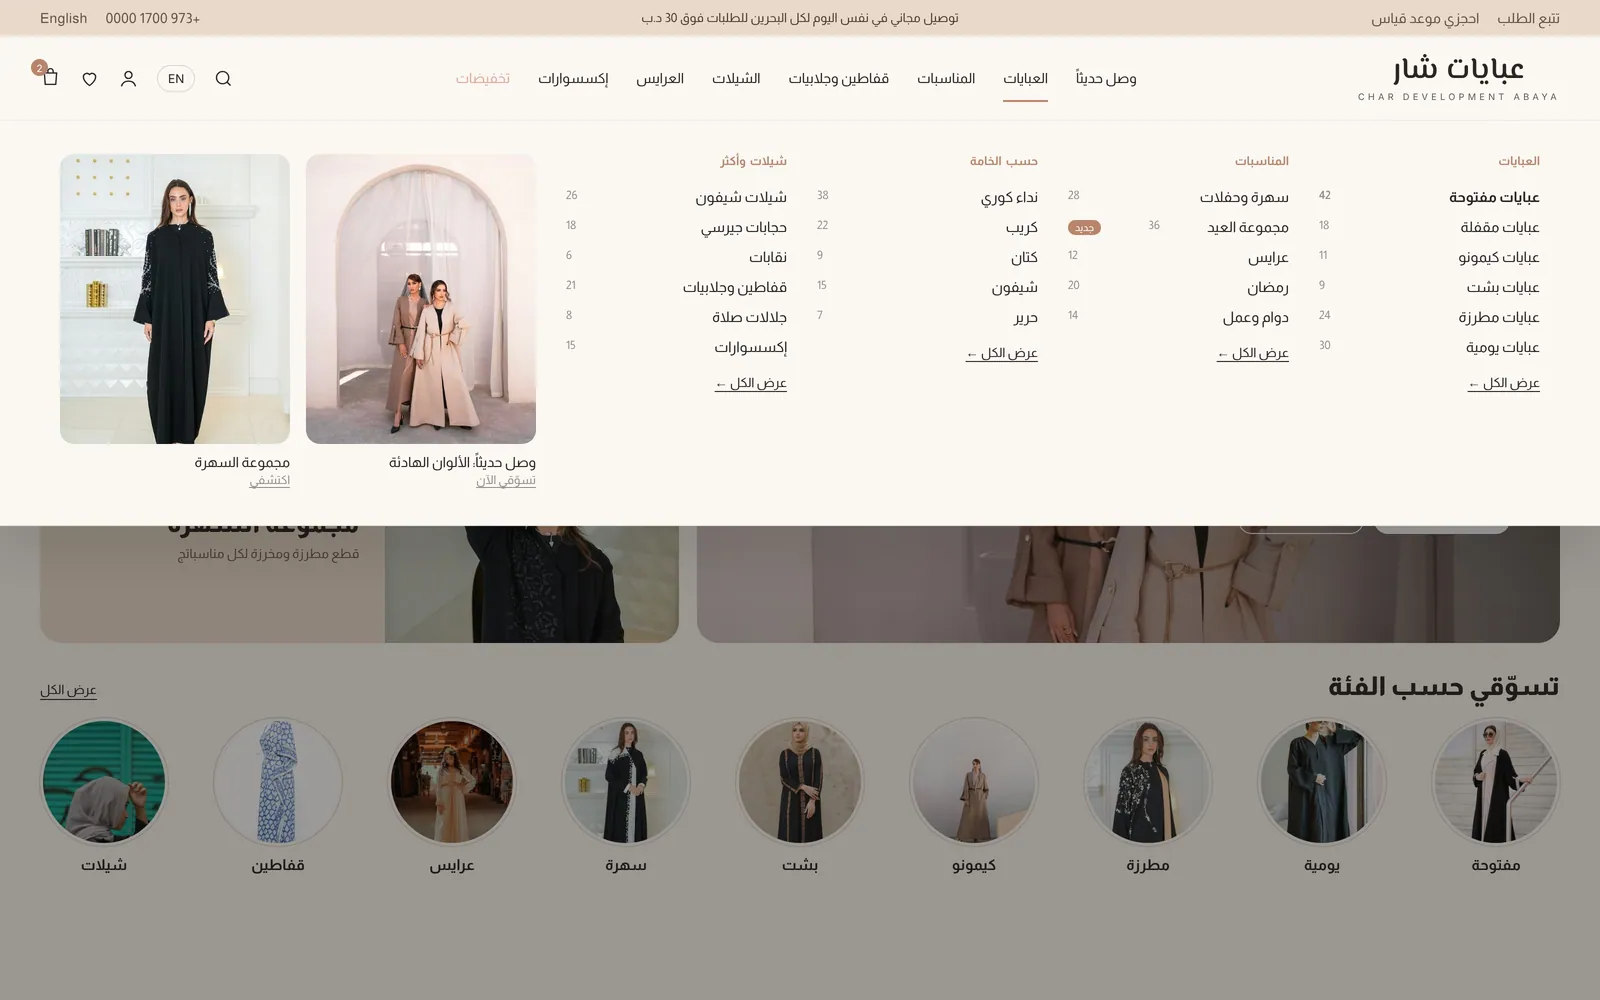
Task: Open the العبايات menu tab
Action: coord(1025,79)
